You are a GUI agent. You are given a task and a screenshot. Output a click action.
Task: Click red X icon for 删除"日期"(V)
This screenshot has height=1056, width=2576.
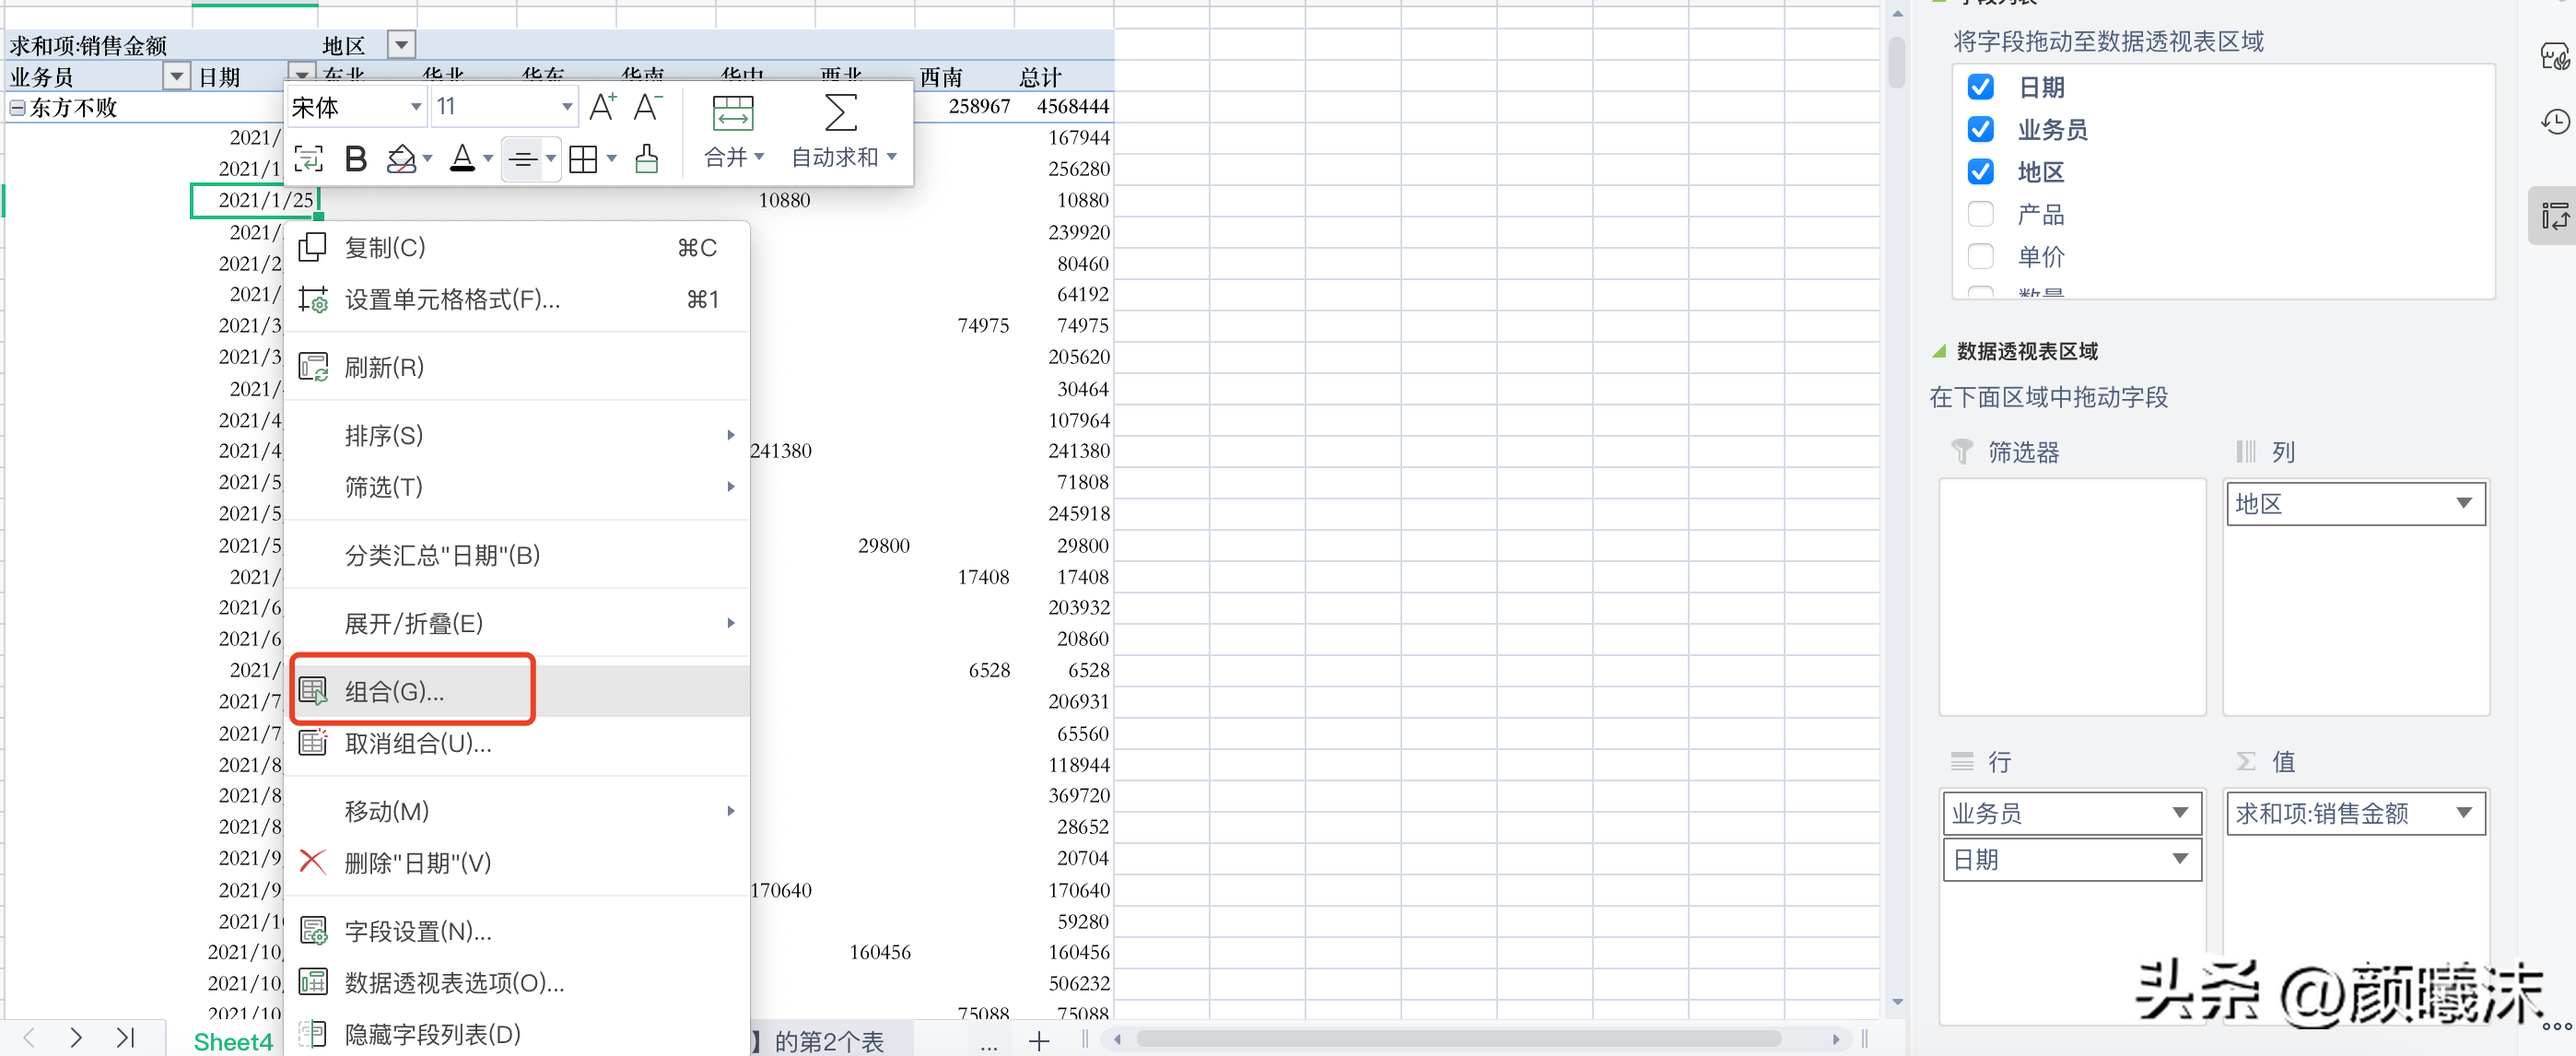click(x=313, y=862)
